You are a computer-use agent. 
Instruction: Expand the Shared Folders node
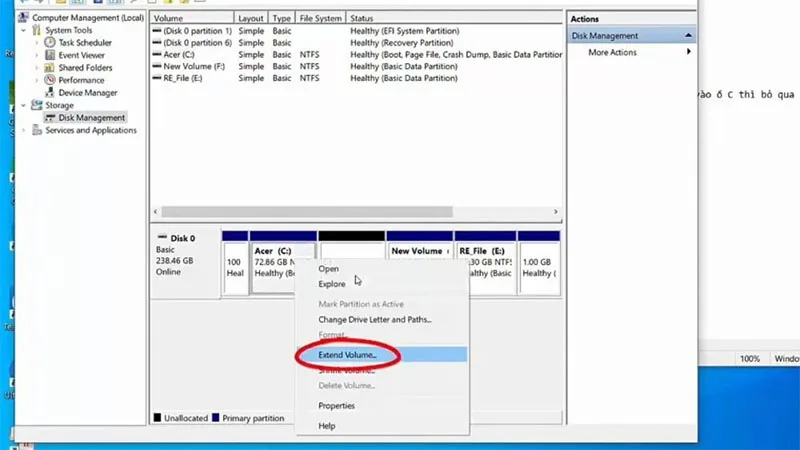point(37,68)
